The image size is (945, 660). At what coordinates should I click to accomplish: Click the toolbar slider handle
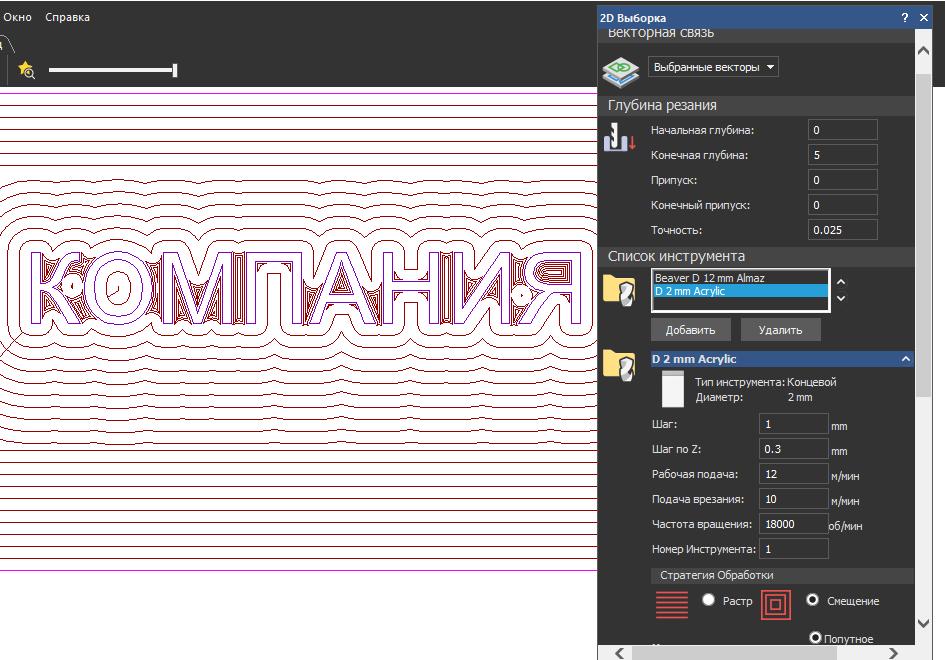pos(175,71)
